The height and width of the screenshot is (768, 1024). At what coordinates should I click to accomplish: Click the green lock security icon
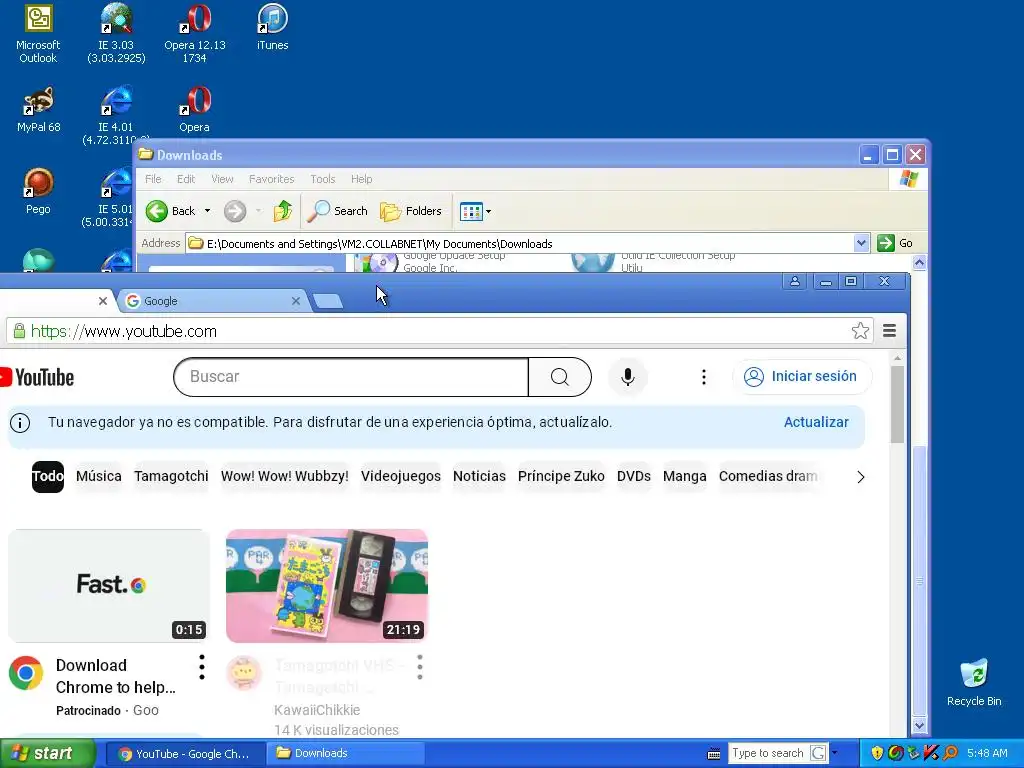tap(20, 331)
